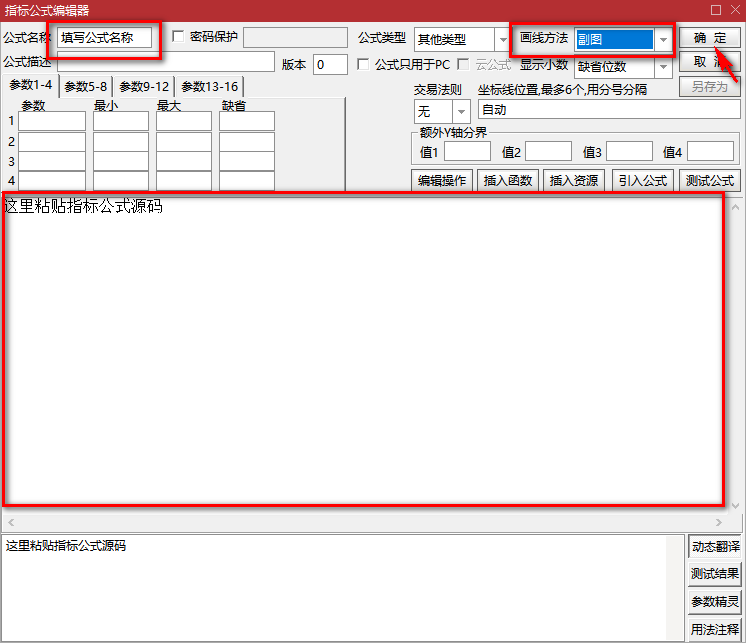Switch to the 参数5-8 tab
Image resolution: width=746 pixels, height=643 pixels.
point(86,87)
